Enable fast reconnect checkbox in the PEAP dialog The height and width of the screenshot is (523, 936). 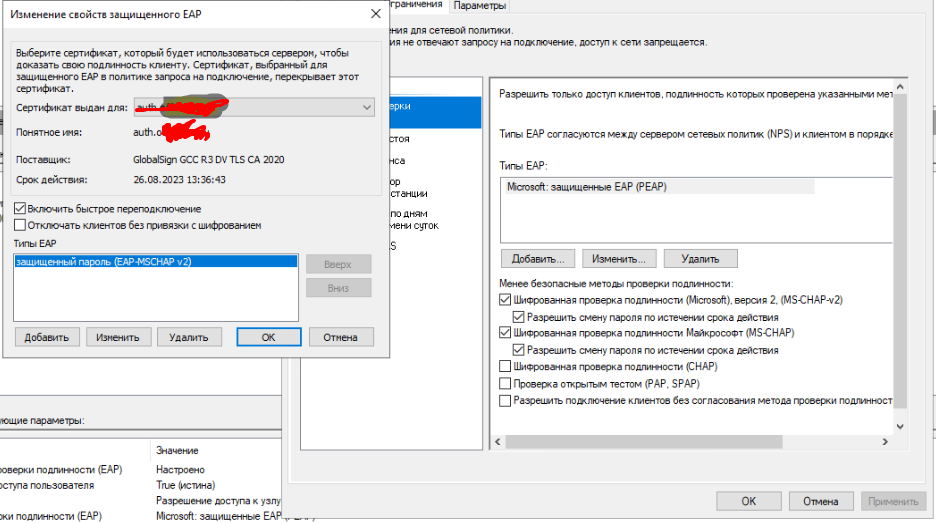coord(20,208)
